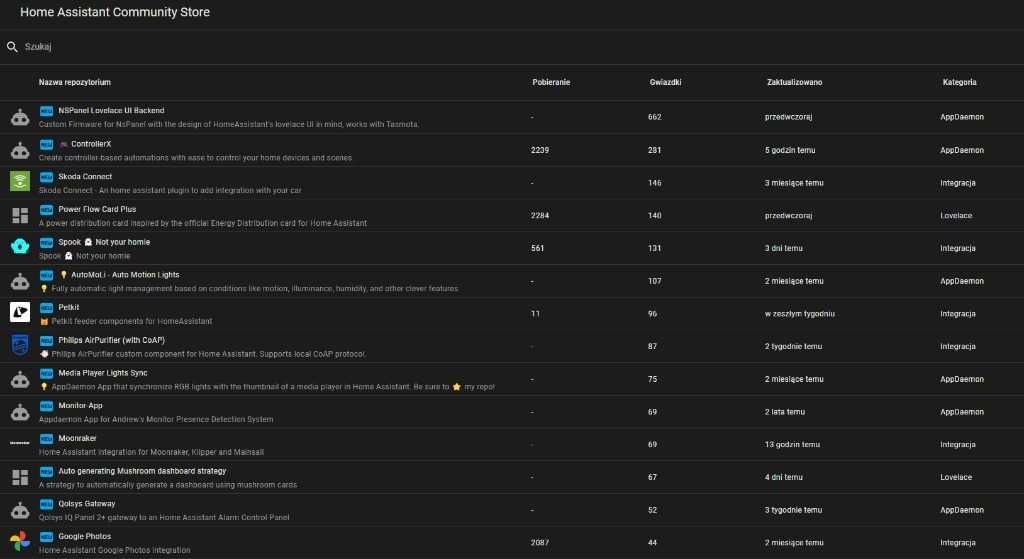Open the Petkit repository name
1024x559 pixels.
click(69, 308)
